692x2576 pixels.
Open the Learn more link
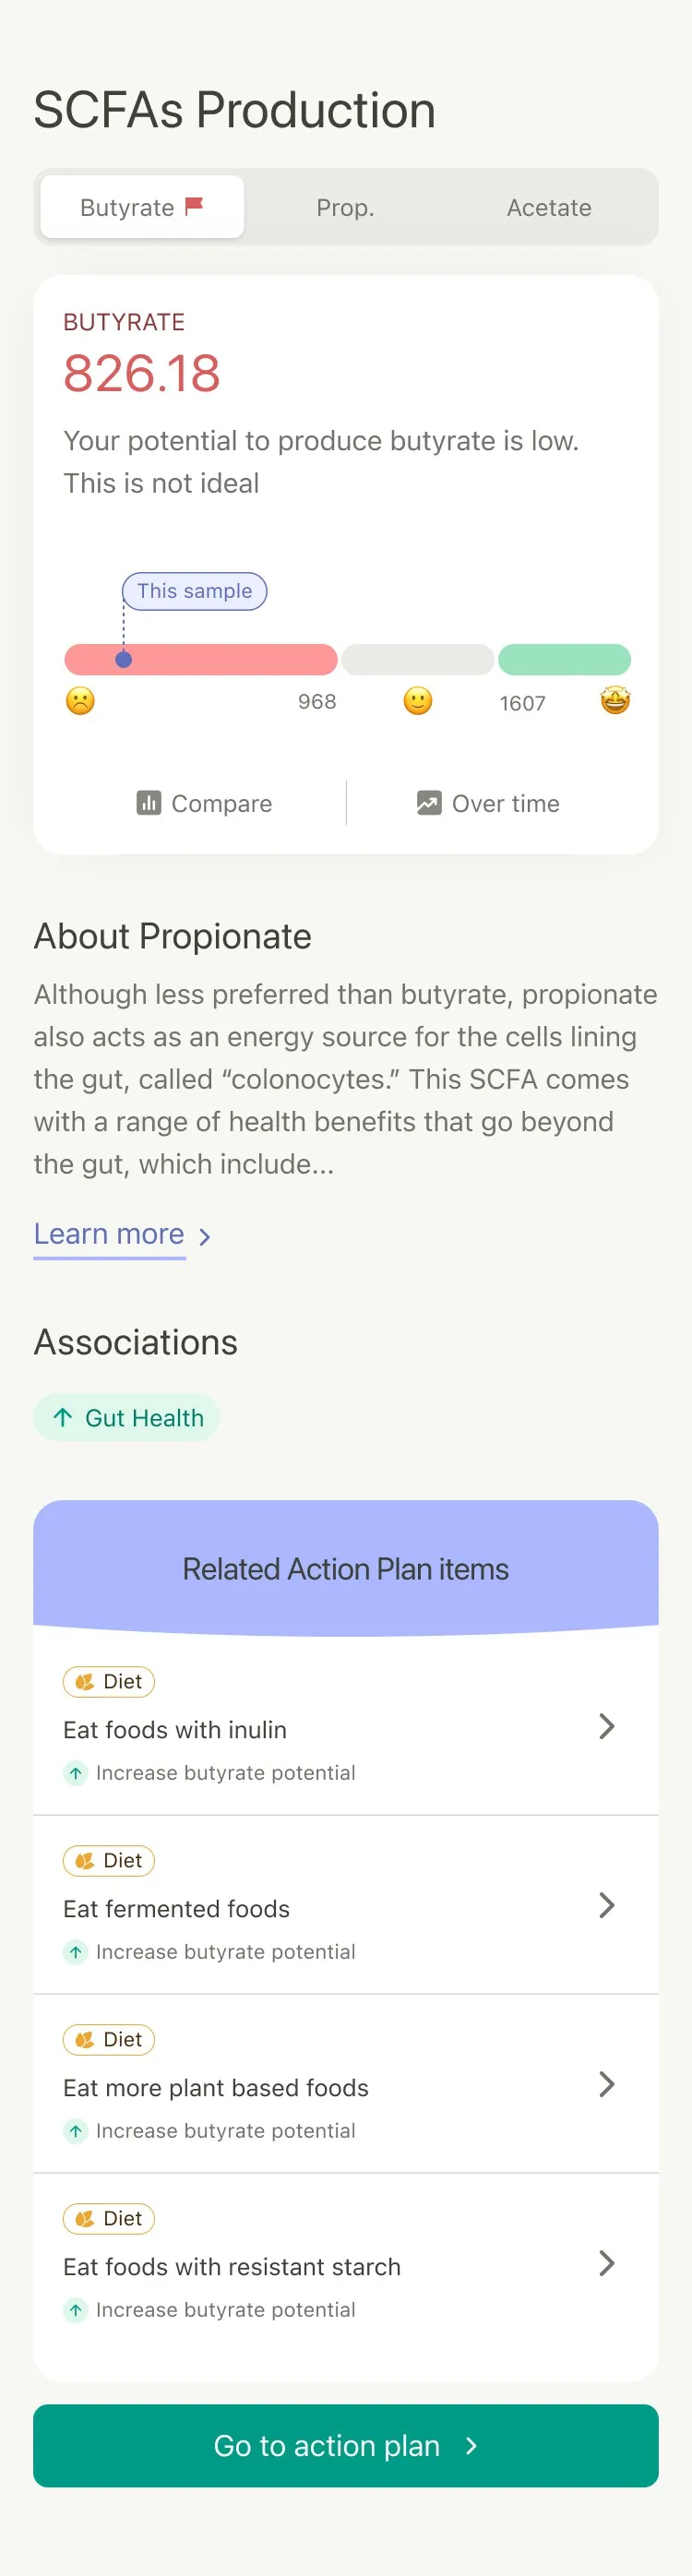tap(110, 1234)
